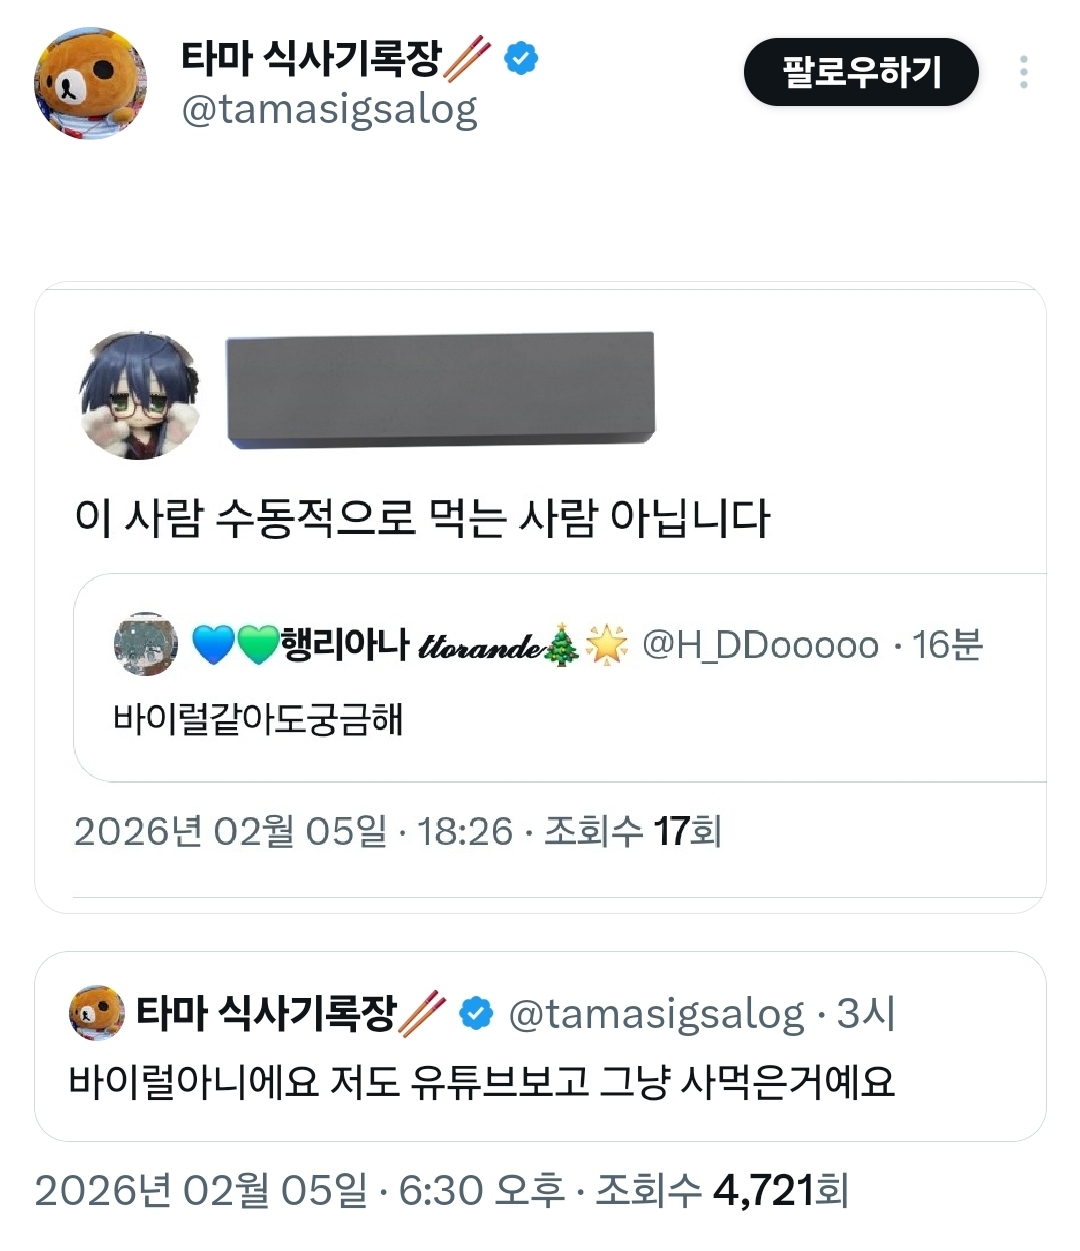
Task: Click the quoted text 바이럴같아도궁금해
Action: point(258,719)
